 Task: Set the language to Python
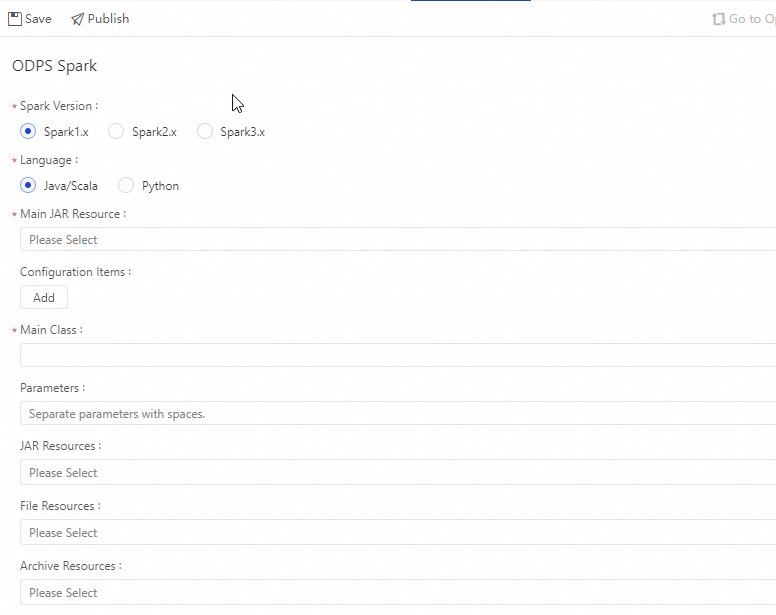coord(126,185)
